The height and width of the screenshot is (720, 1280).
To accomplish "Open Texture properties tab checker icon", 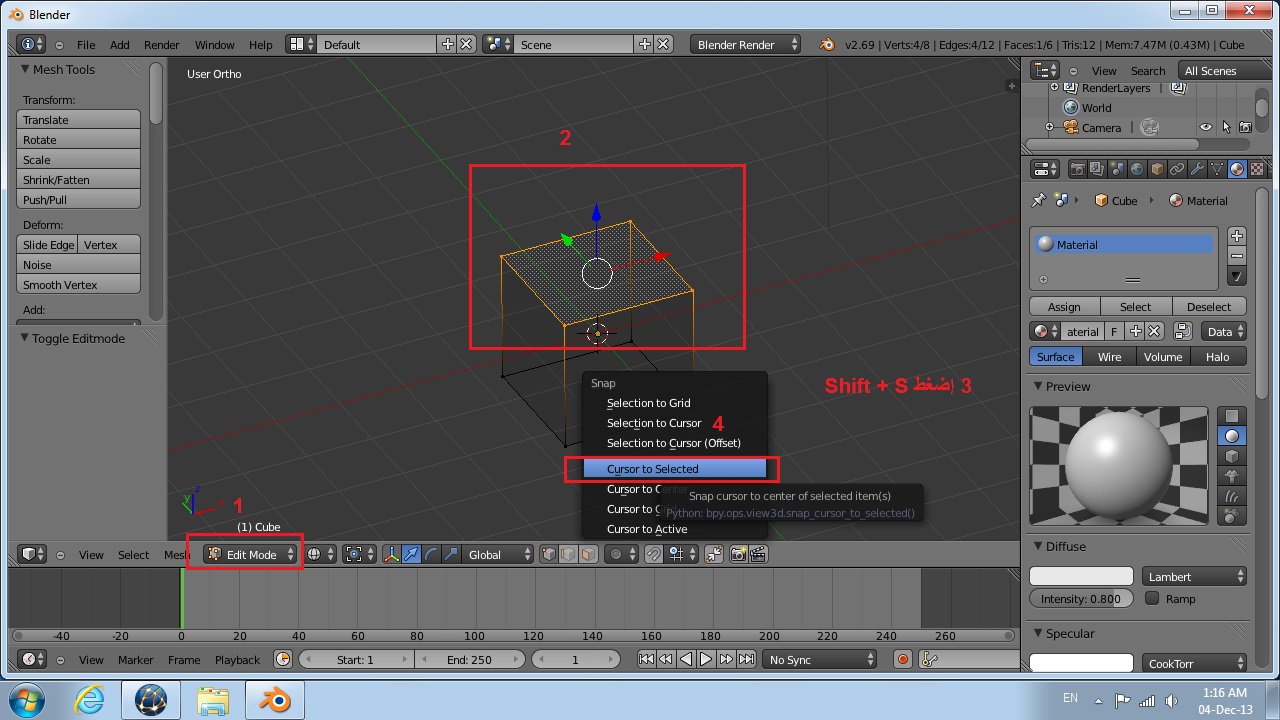I will tap(1257, 170).
